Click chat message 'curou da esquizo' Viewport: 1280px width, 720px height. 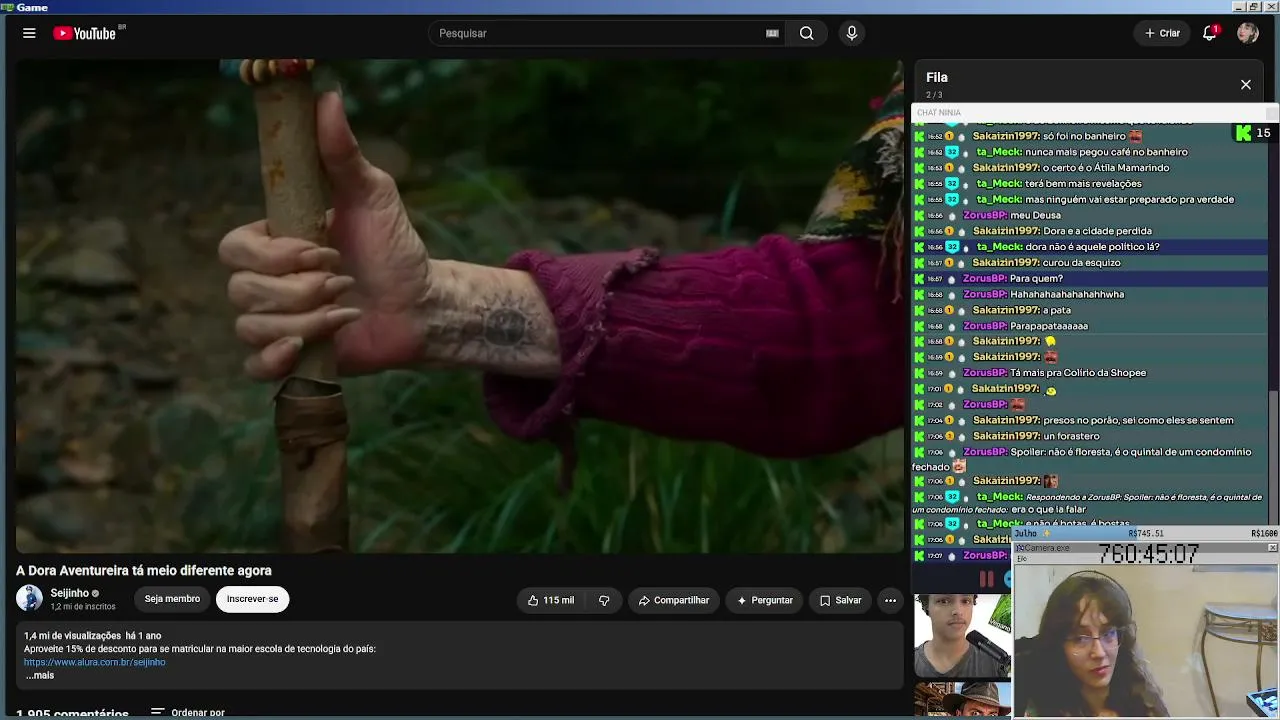tap(1082, 263)
